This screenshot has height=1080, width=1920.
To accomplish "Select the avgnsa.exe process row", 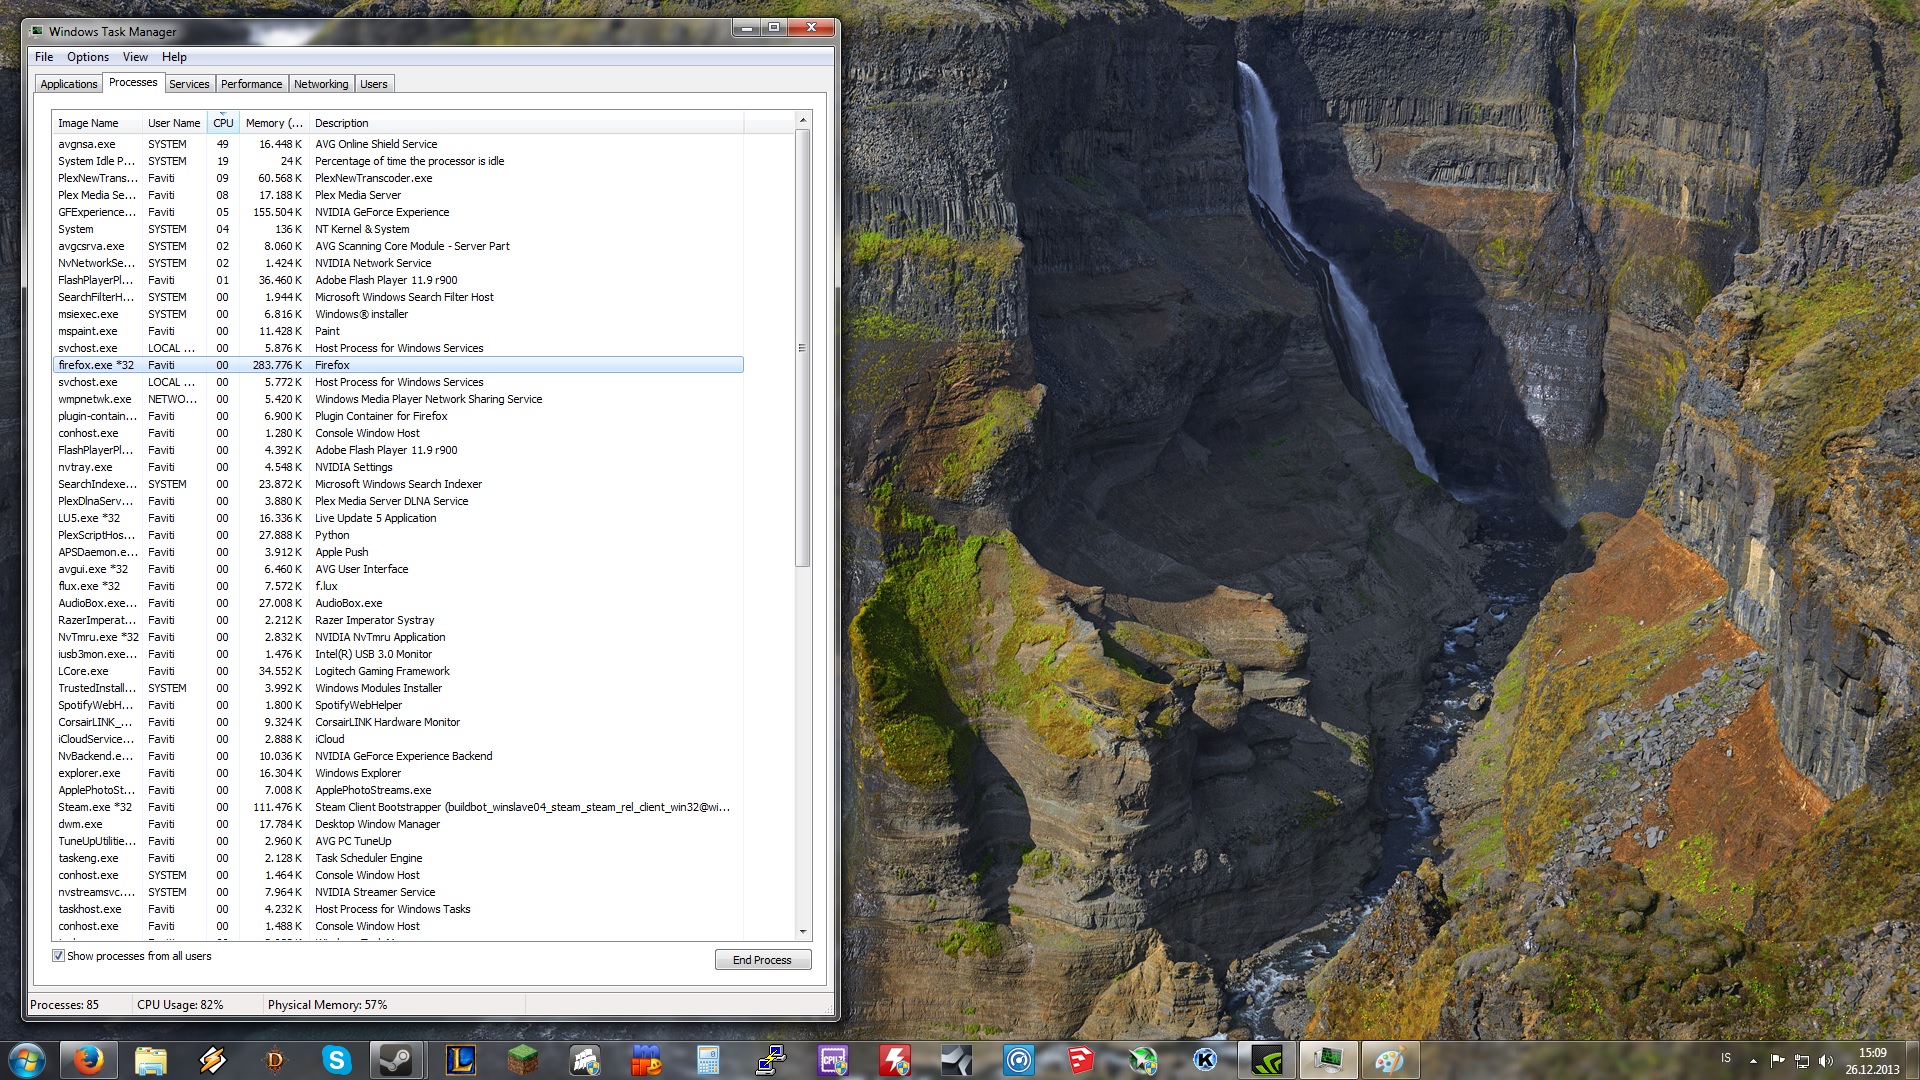I will [87, 144].
